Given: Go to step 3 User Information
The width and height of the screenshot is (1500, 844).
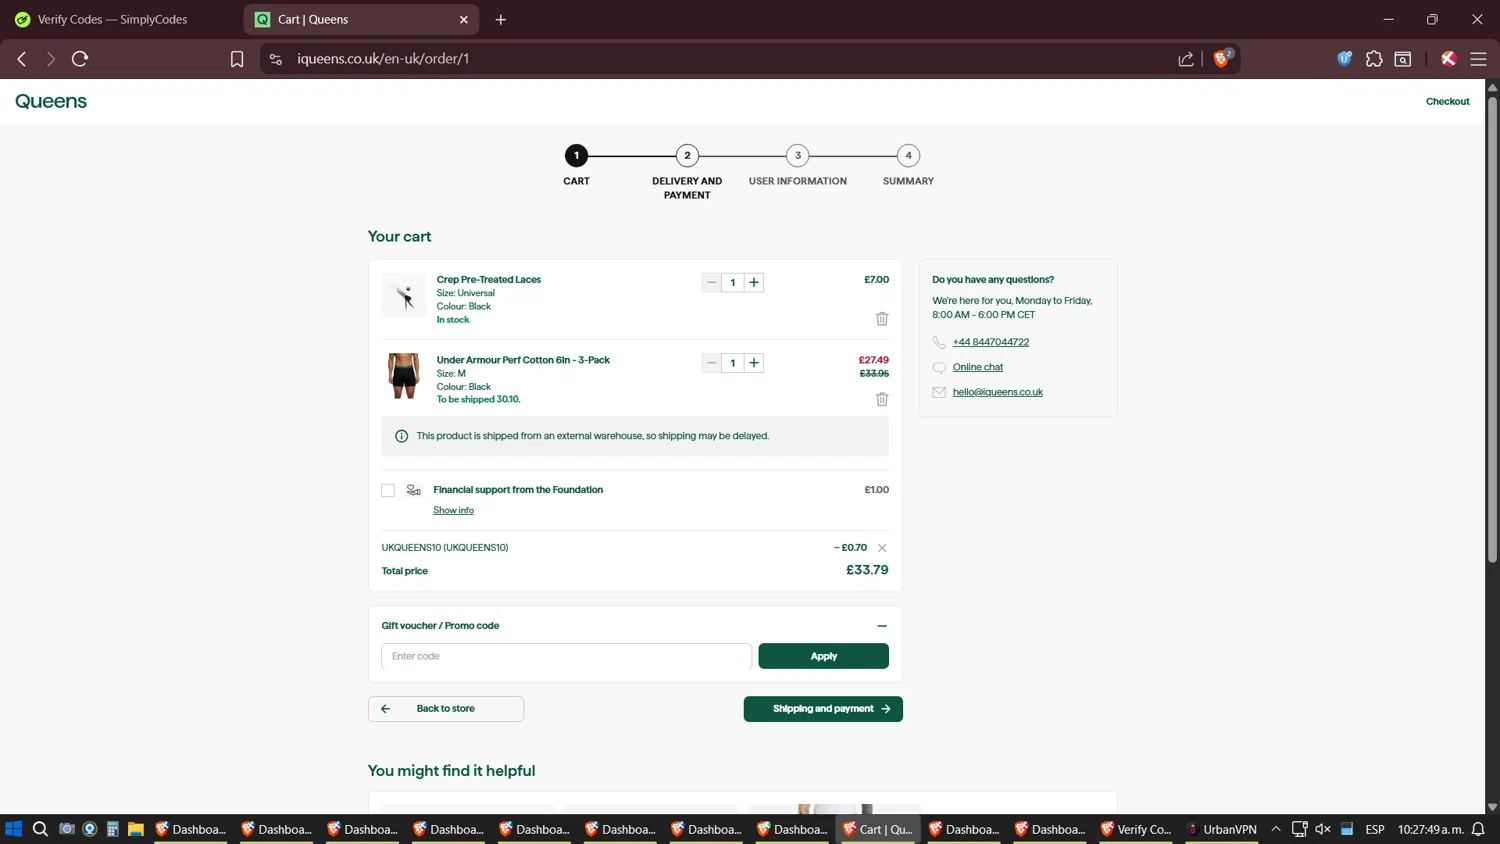Looking at the screenshot, I should point(798,156).
